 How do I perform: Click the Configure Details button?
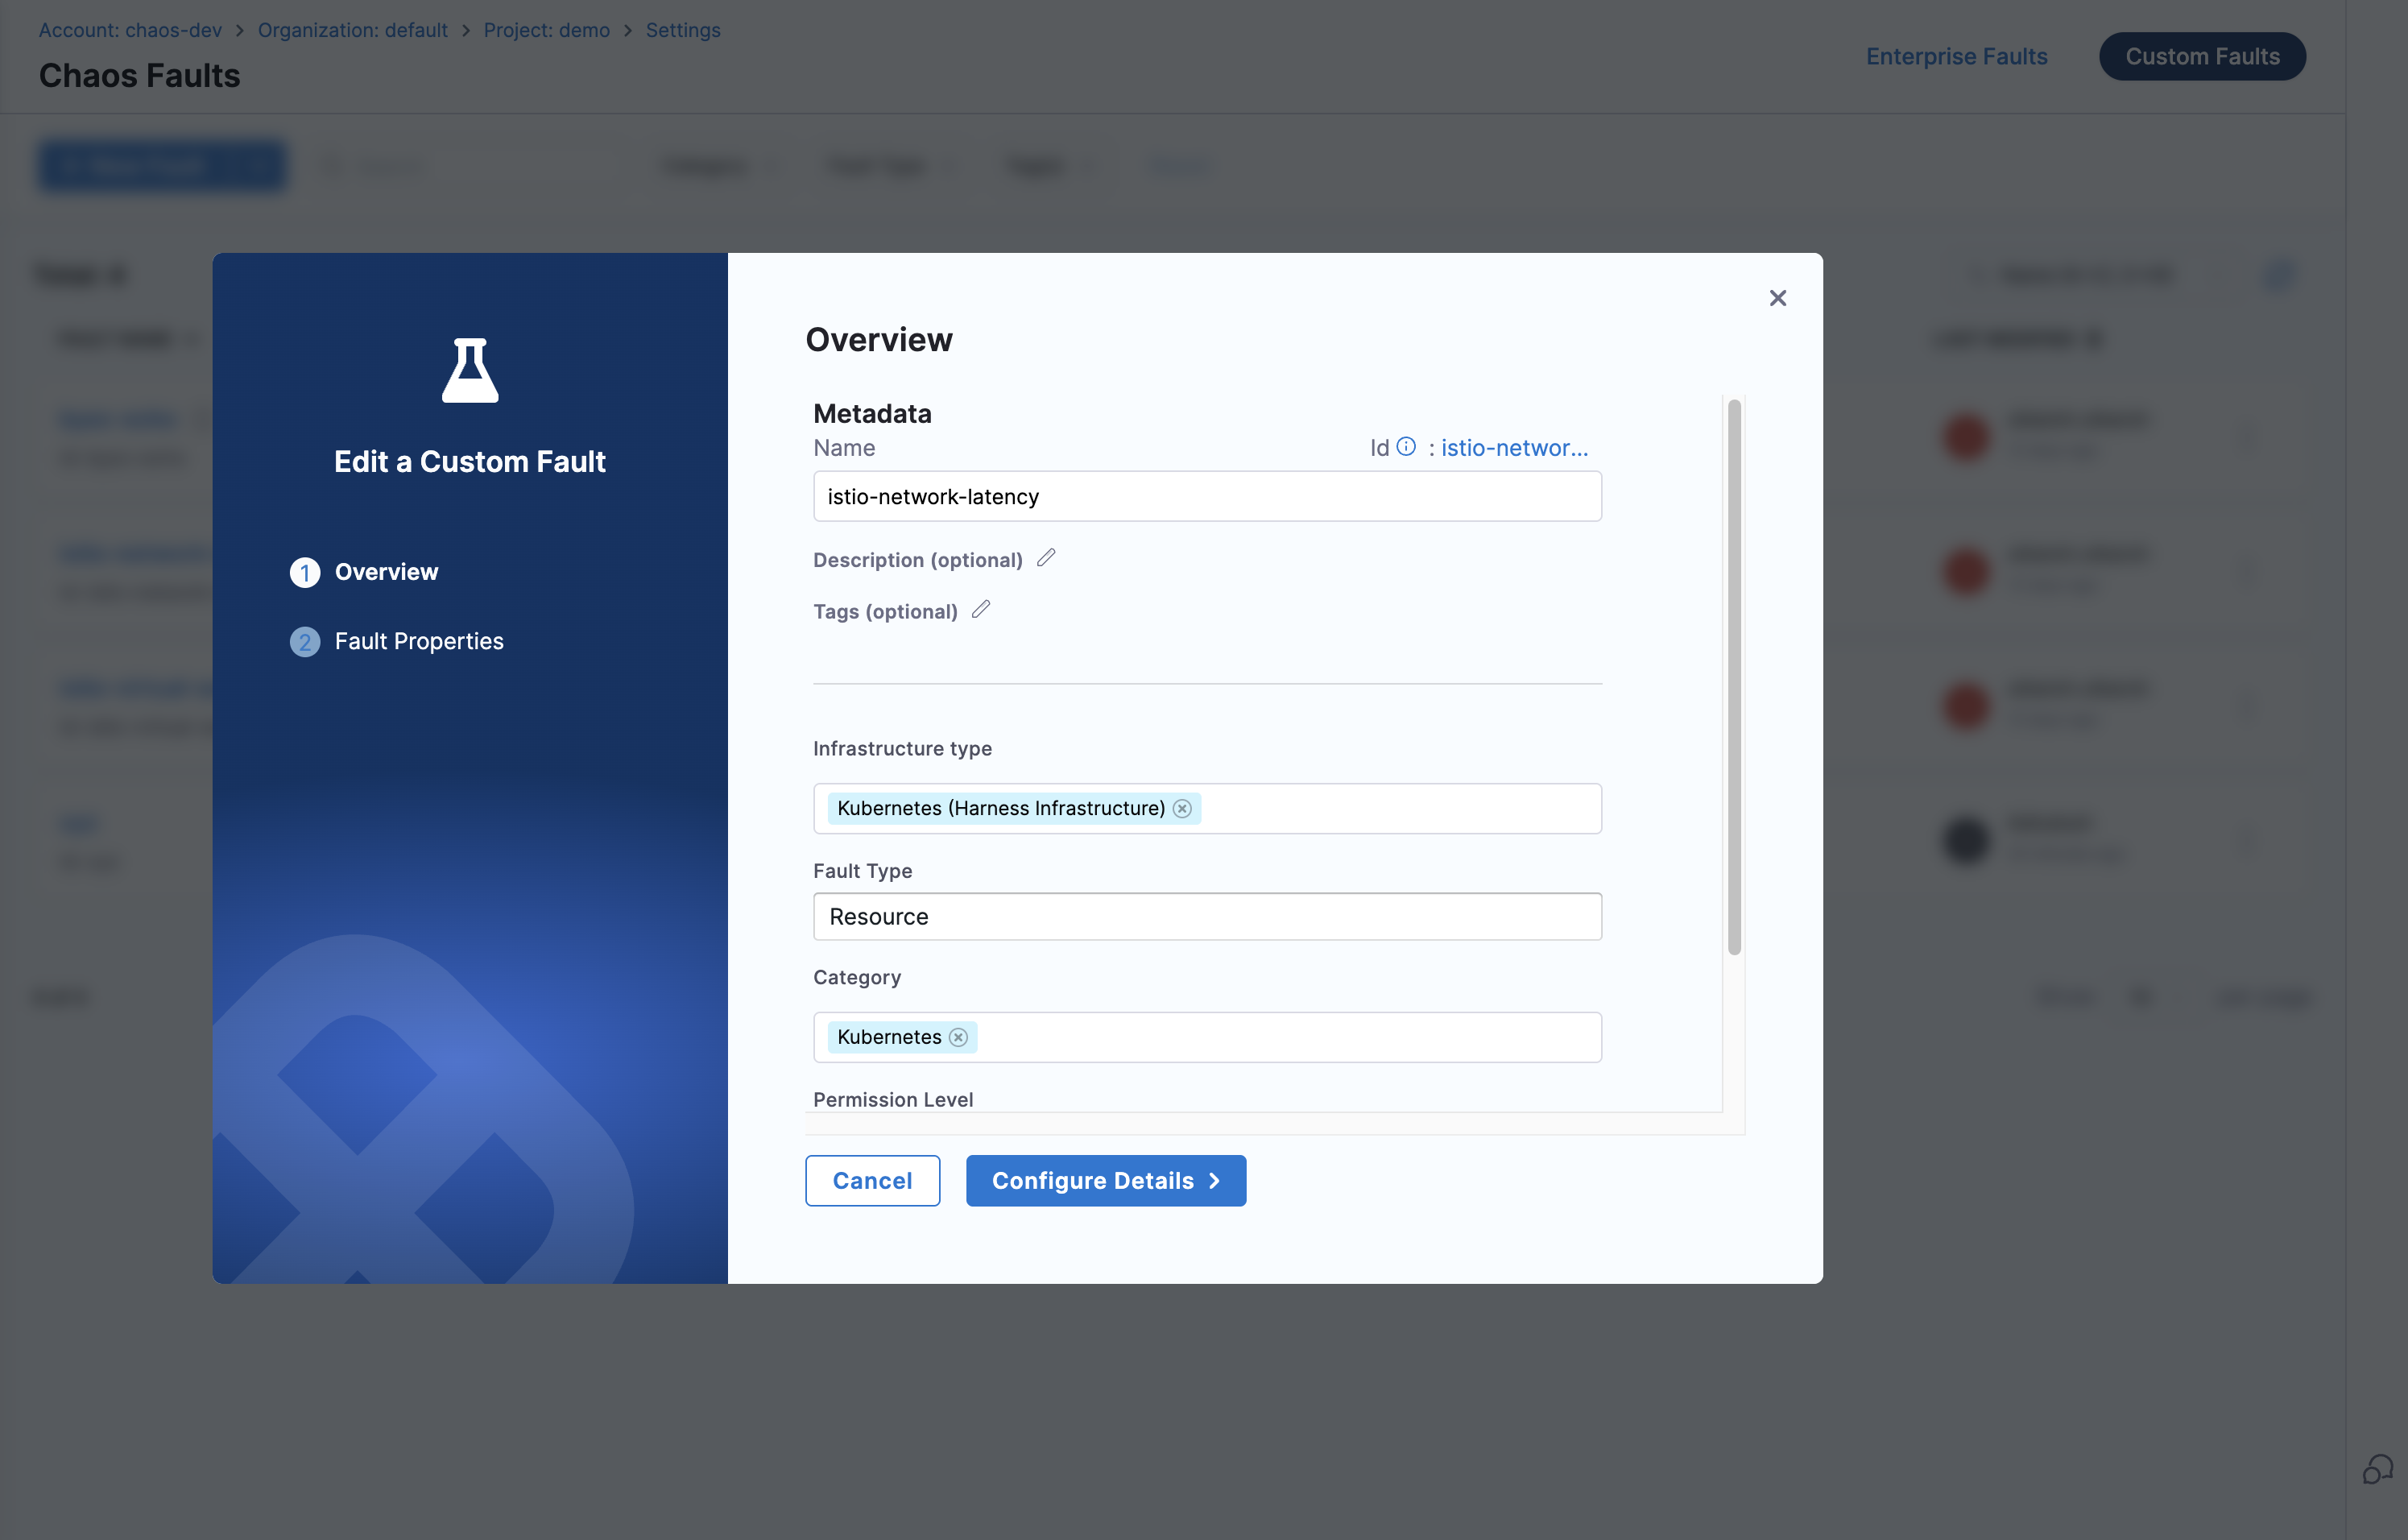point(1105,1180)
